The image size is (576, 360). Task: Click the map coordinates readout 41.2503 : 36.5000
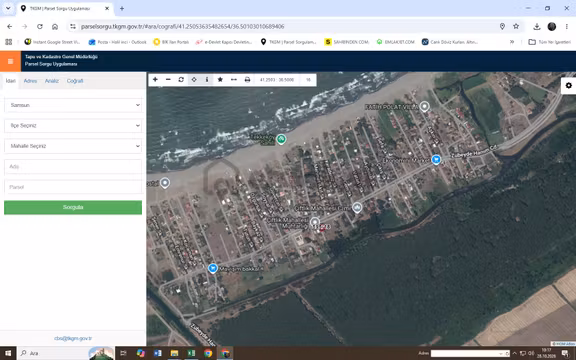pyautogui.click(x=277, y=80)
